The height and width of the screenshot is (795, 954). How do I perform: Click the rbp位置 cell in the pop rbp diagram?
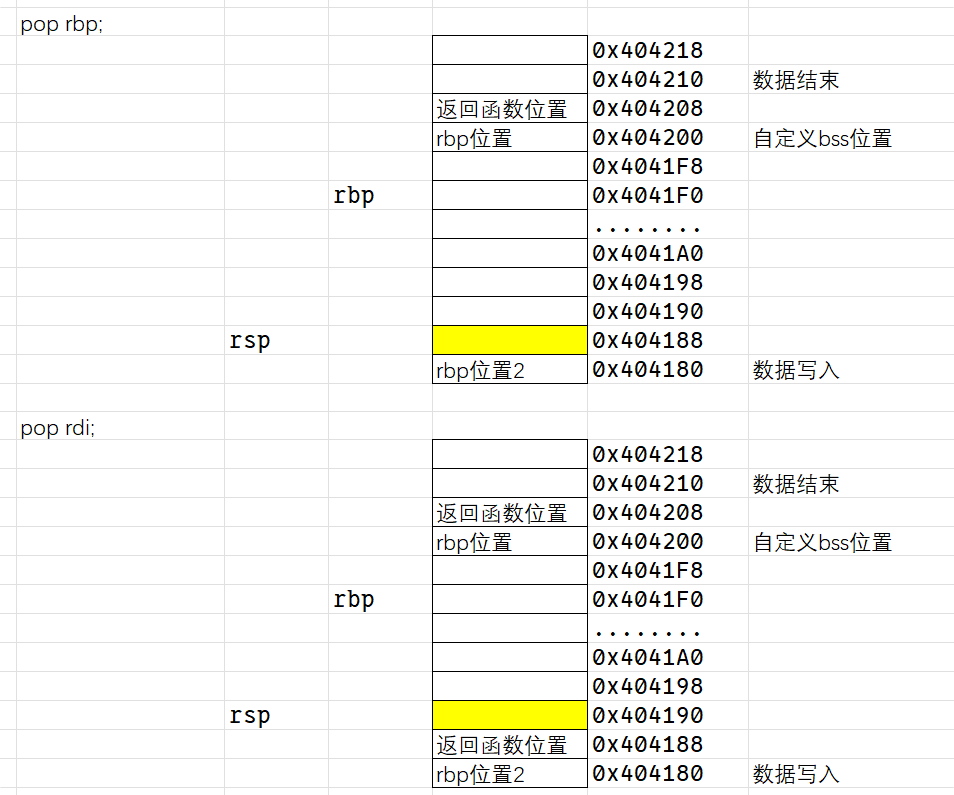(x=510, y=137)
